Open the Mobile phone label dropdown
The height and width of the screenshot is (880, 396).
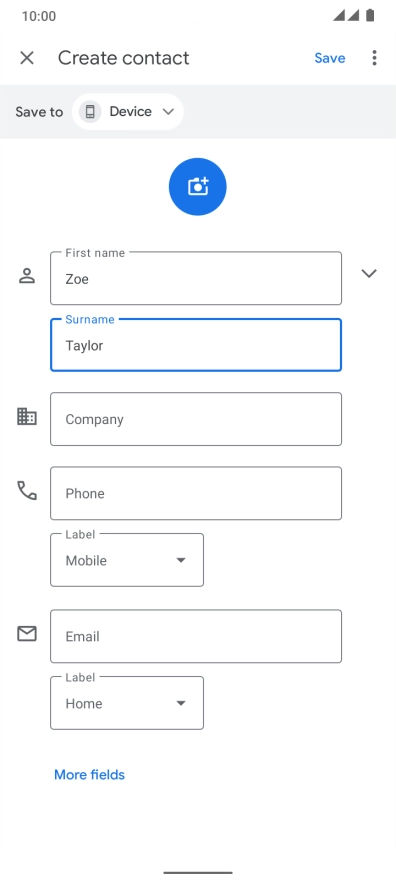pyautogui.click(x=127, y=560)
